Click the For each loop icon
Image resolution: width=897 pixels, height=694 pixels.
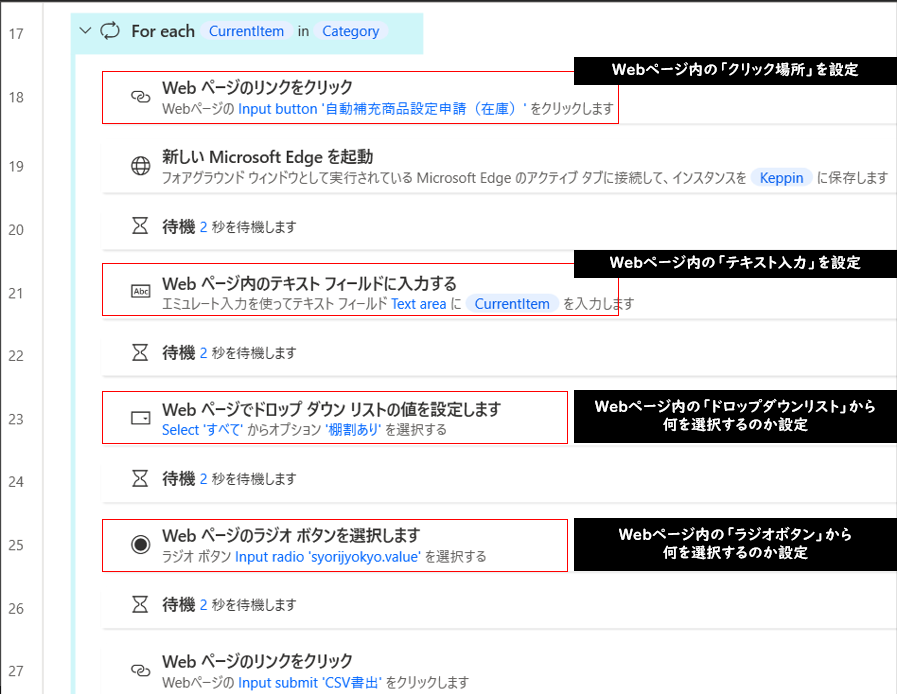coord(110,30)
